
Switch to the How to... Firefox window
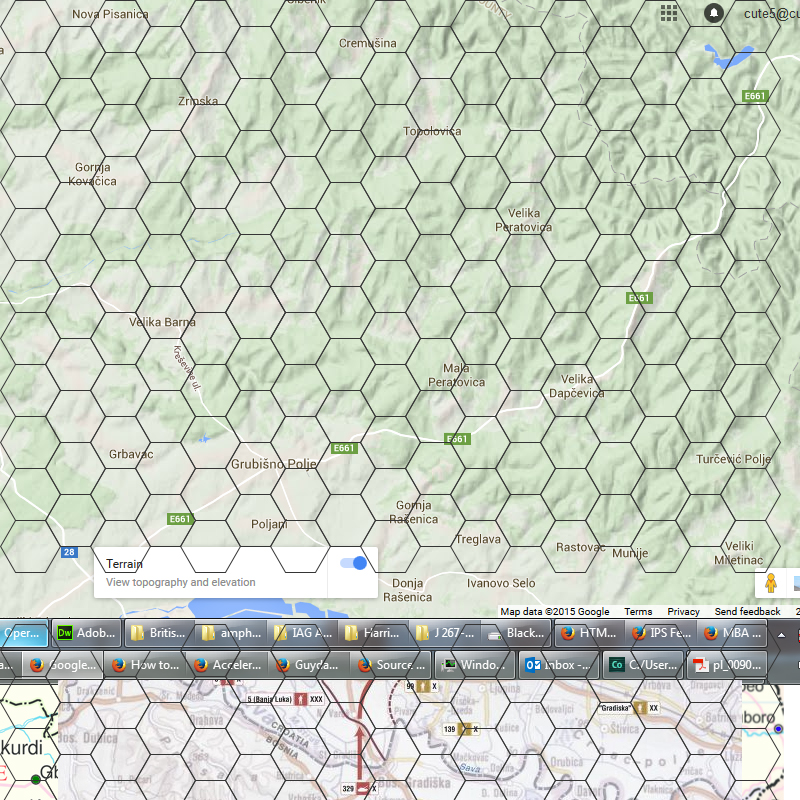tap(145, 665)
